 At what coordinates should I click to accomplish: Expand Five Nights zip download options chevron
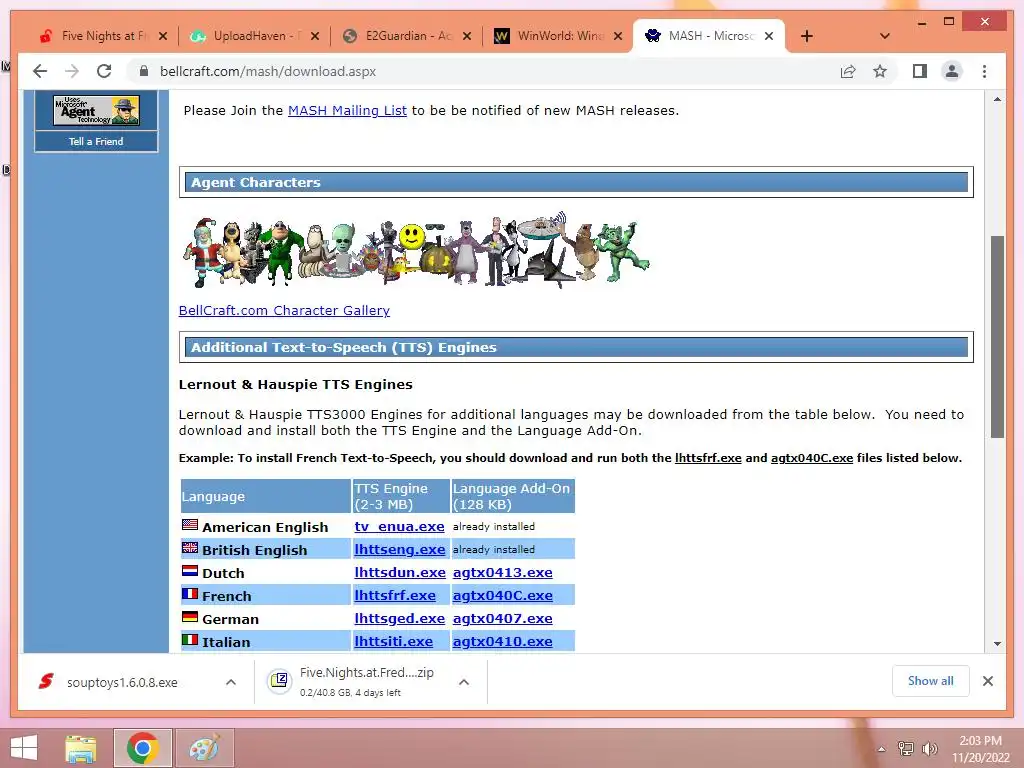click(464, 682)
